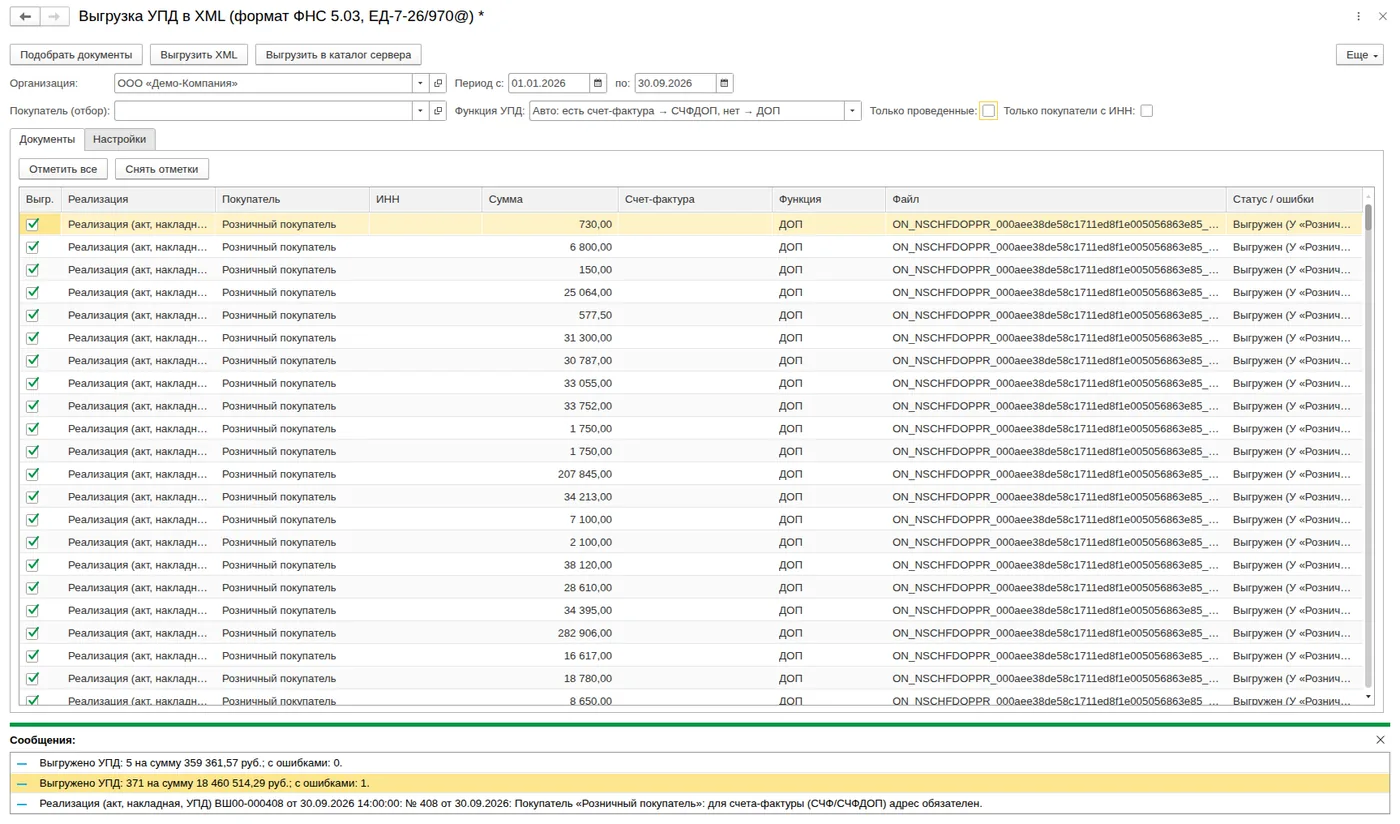Viewport: 1400px width, 824px height.
Task: Open the end date calendar picker
Action: click(724, 83)
